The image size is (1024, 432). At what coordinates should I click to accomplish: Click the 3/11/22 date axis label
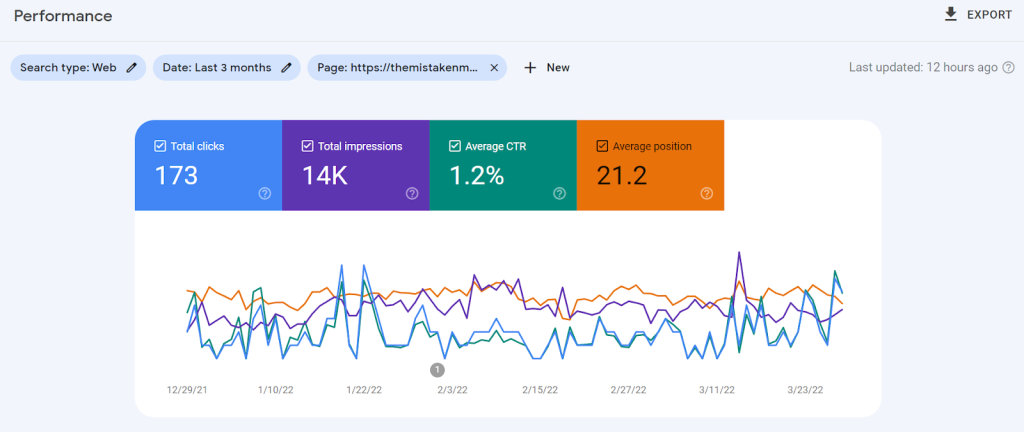pos(716,390)
